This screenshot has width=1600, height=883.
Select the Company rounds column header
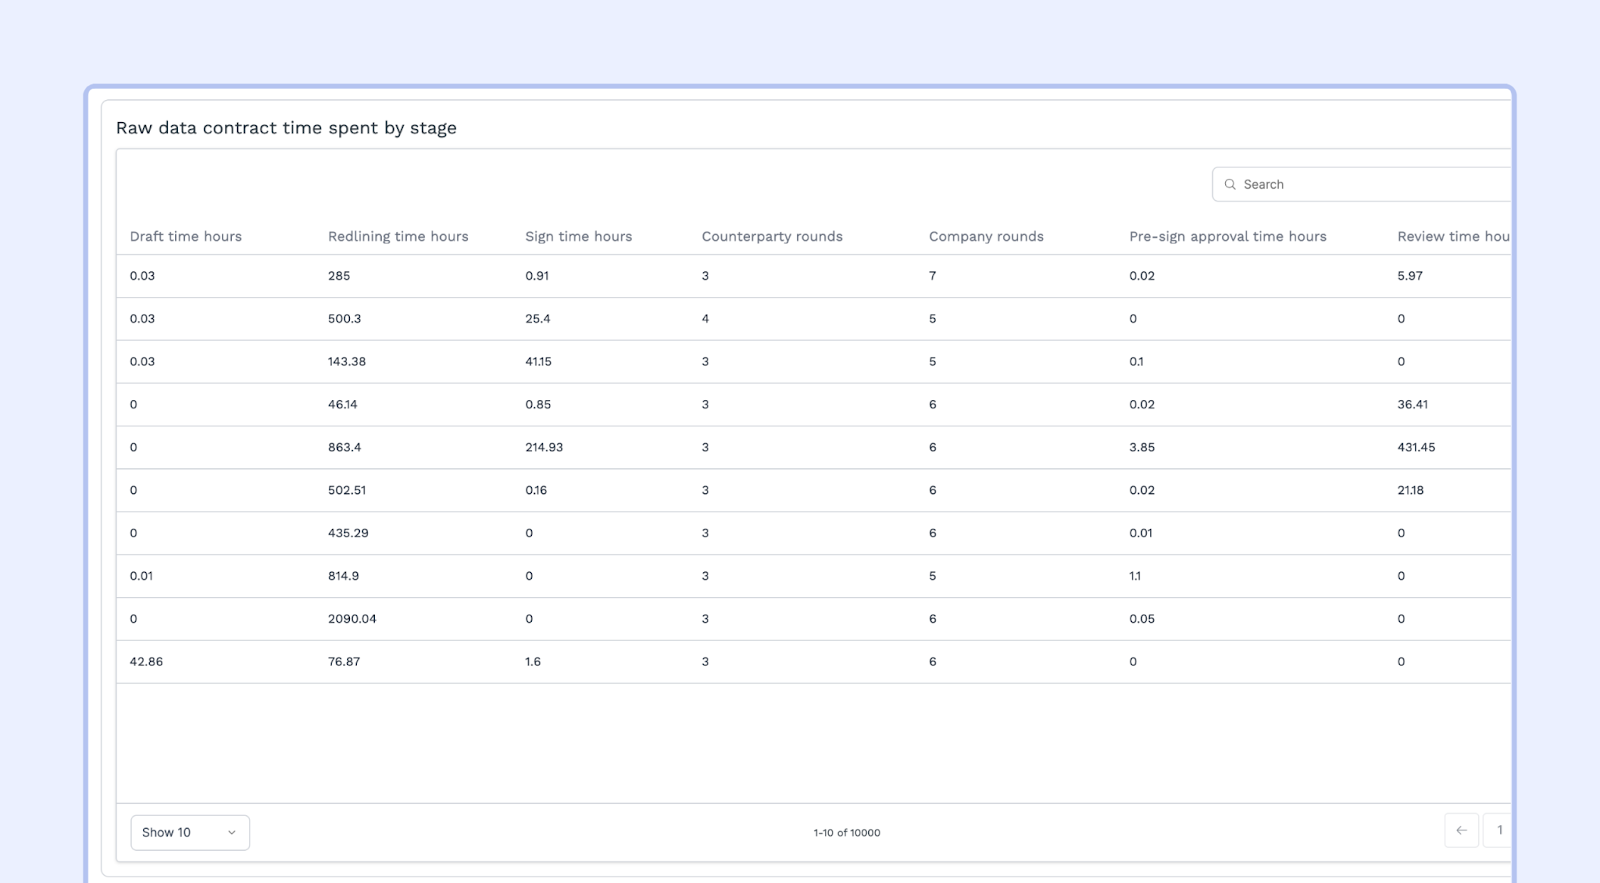986,237
